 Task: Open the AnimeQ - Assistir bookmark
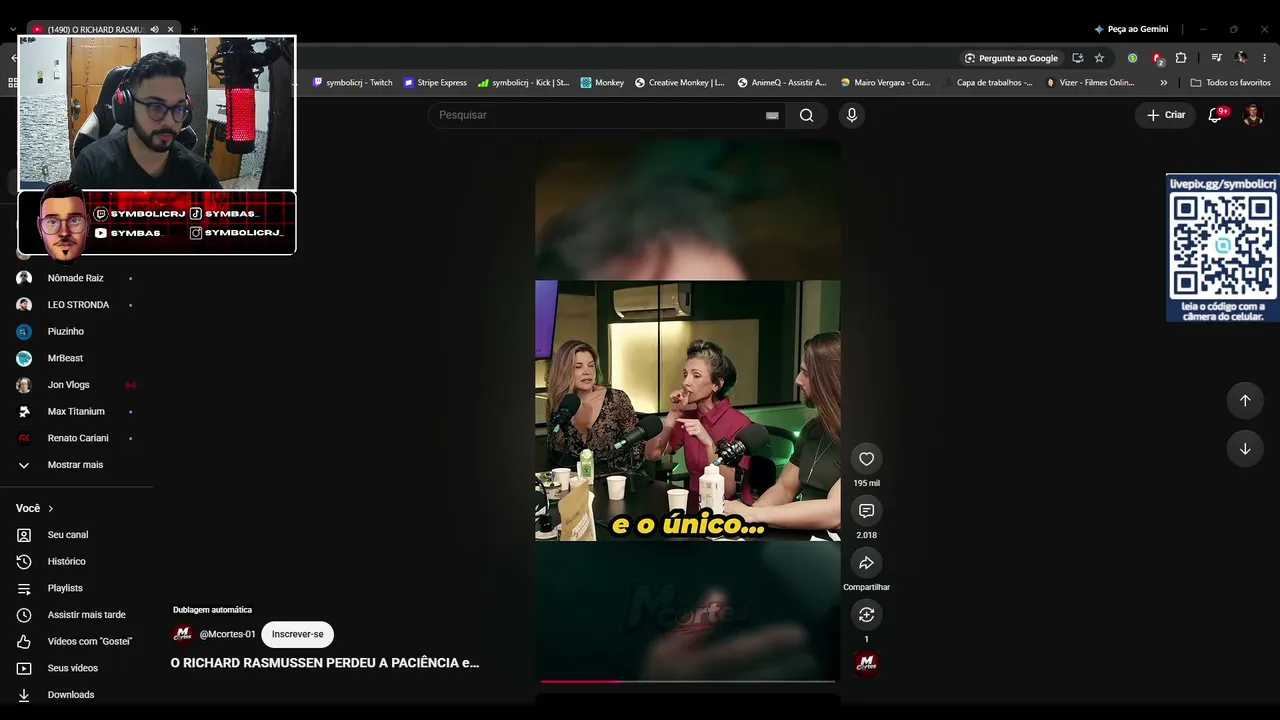click(782, 83)
